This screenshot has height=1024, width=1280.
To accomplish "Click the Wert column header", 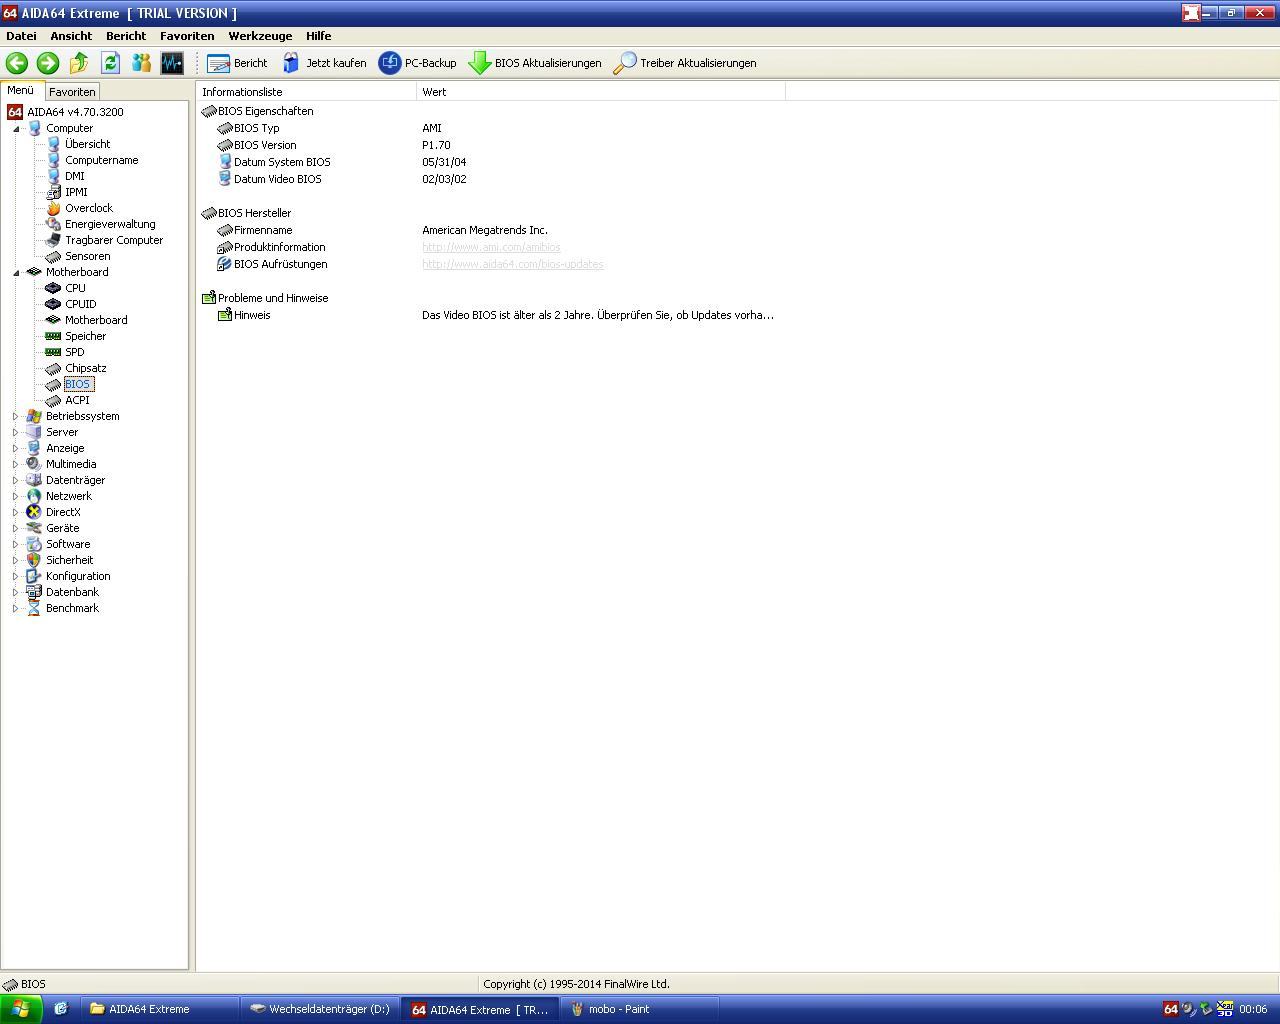I will pos(601,92).
